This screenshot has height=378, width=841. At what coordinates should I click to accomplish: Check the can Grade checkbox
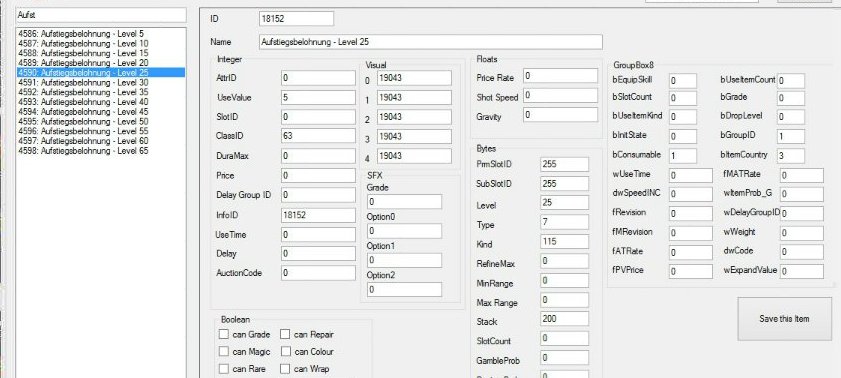pyautogui.click(x=224, y=335)
